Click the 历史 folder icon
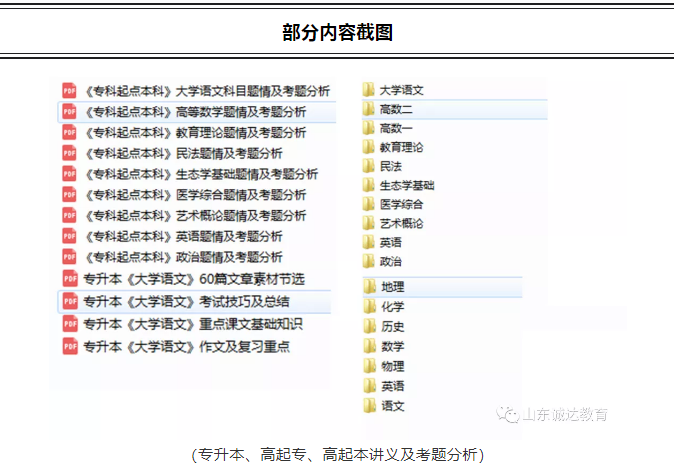 click(x=370, y=326)
